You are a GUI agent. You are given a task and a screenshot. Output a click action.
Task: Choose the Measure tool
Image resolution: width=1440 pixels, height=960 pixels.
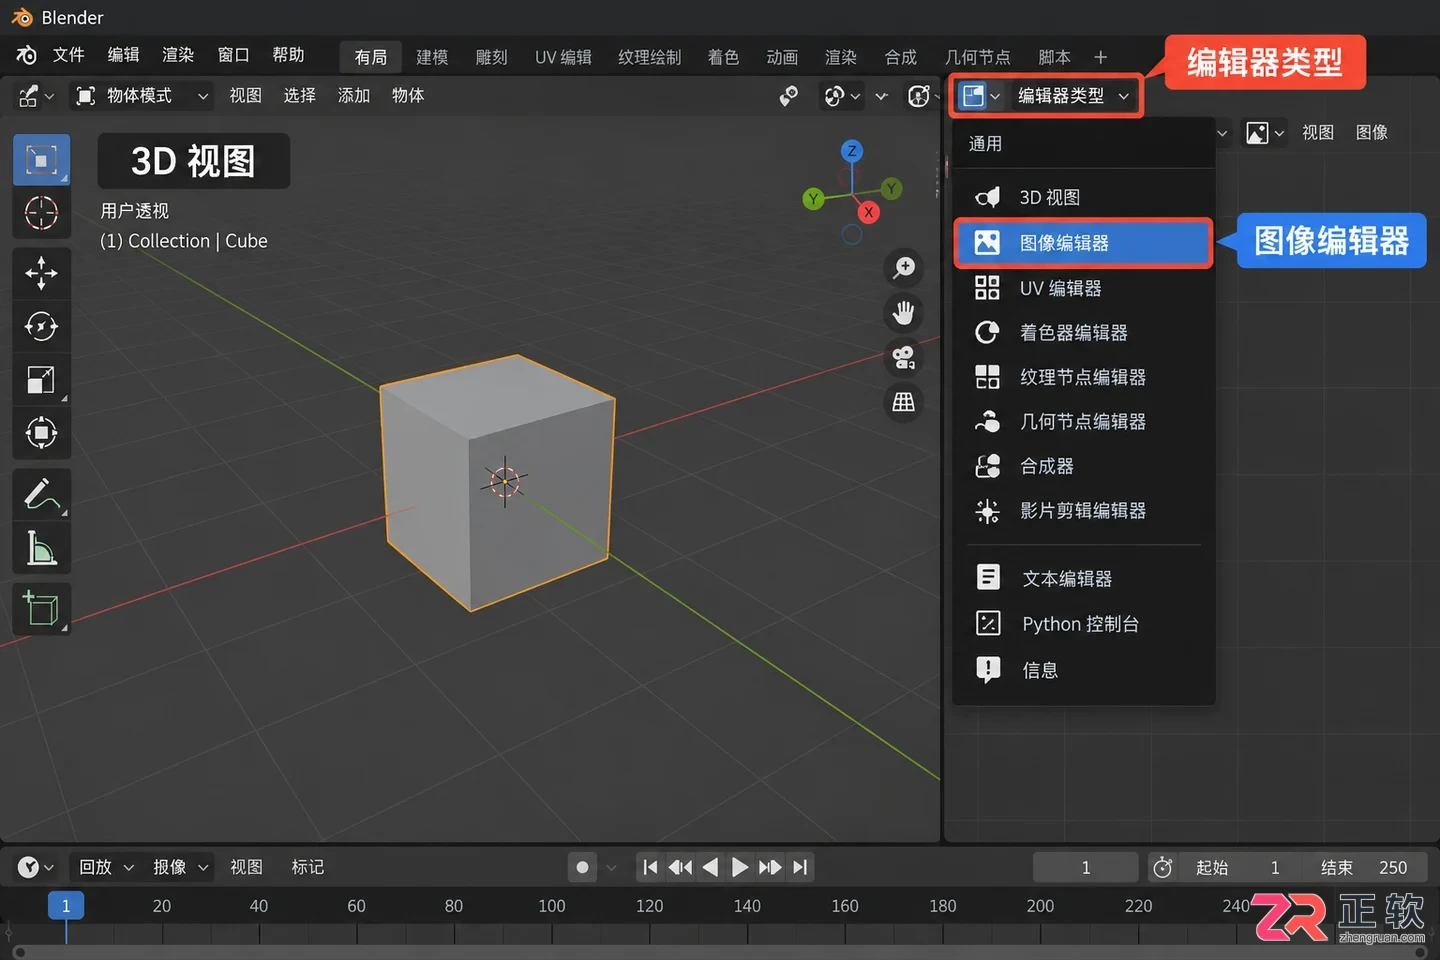click(x=41, y=548)
